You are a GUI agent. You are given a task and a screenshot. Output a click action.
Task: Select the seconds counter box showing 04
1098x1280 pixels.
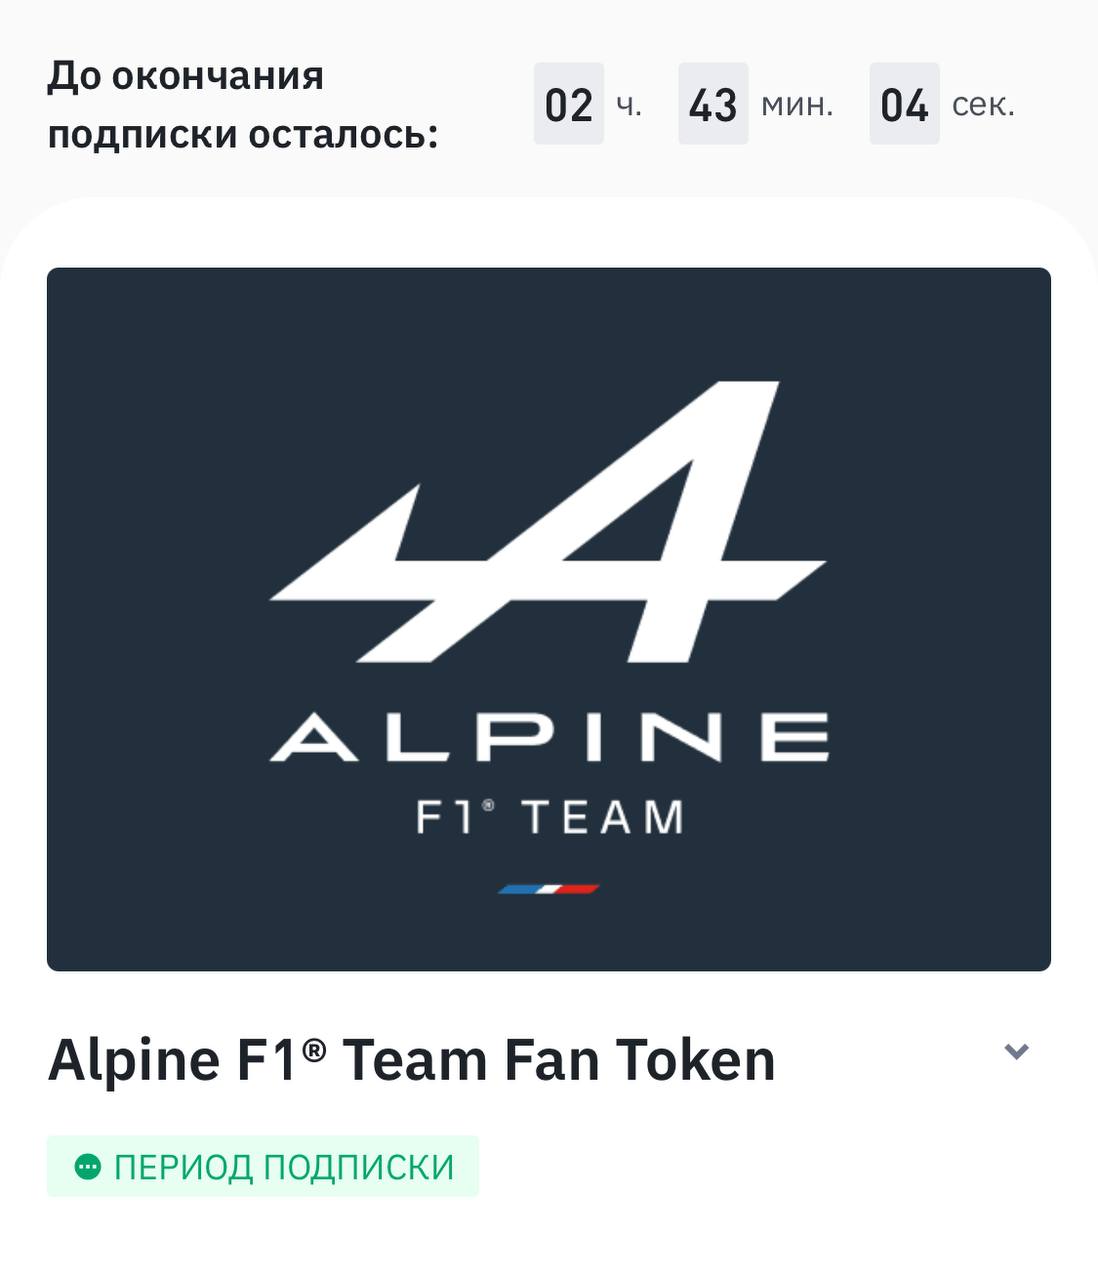coord(904,104)
